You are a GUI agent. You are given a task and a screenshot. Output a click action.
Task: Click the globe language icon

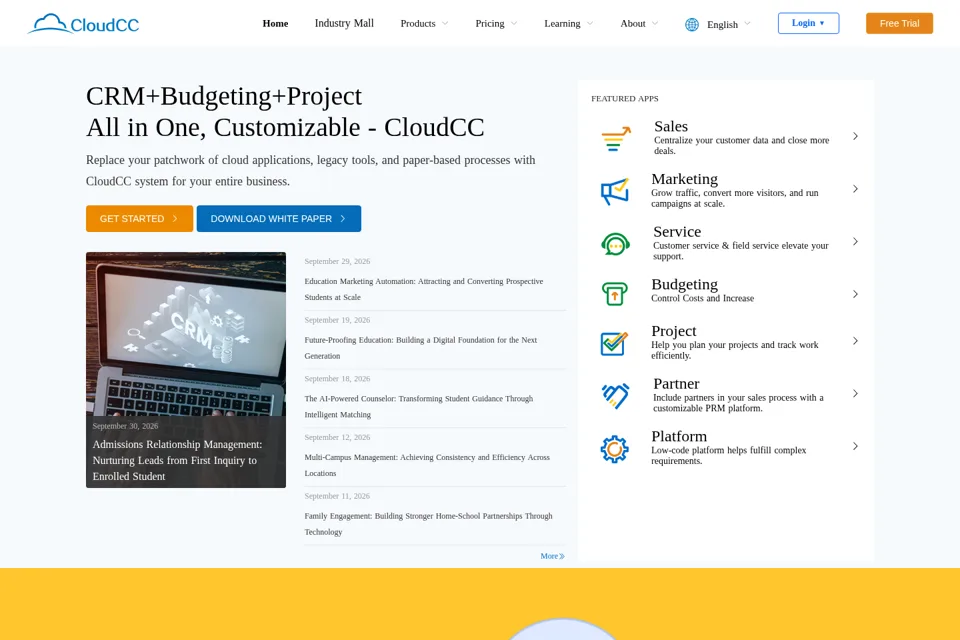click(x=692, y=24)
